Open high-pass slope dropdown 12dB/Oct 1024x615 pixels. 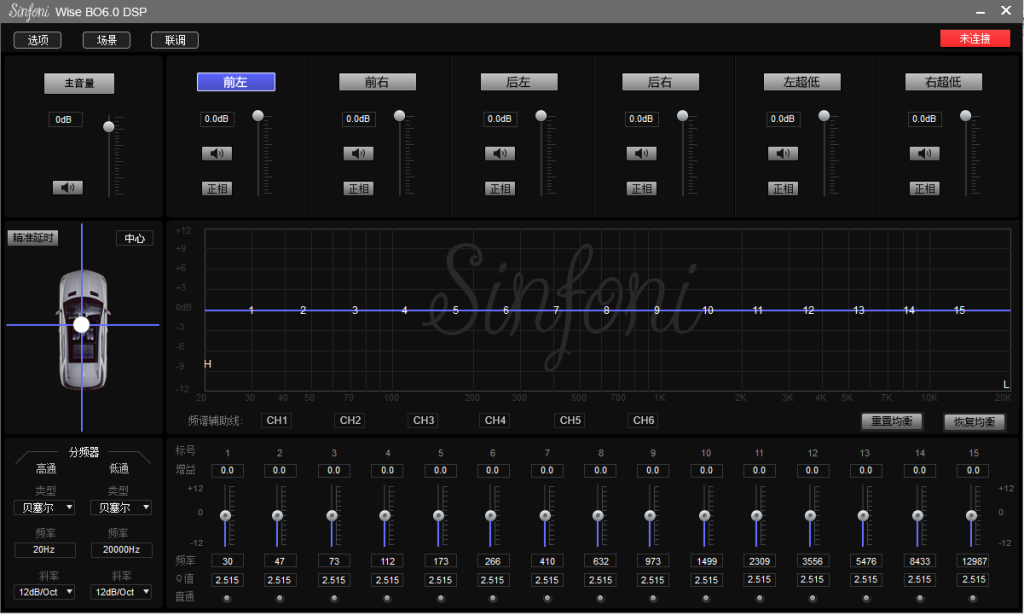[x=44, y=592]
